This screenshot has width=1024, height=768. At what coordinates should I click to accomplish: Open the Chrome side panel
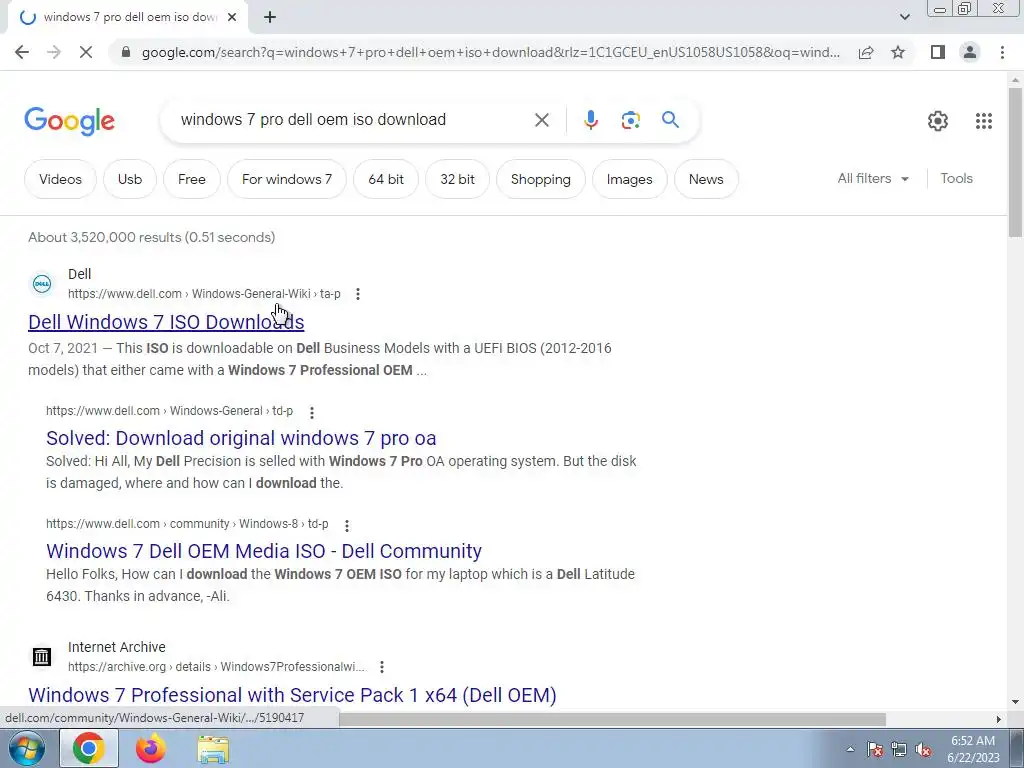[938, 52]
